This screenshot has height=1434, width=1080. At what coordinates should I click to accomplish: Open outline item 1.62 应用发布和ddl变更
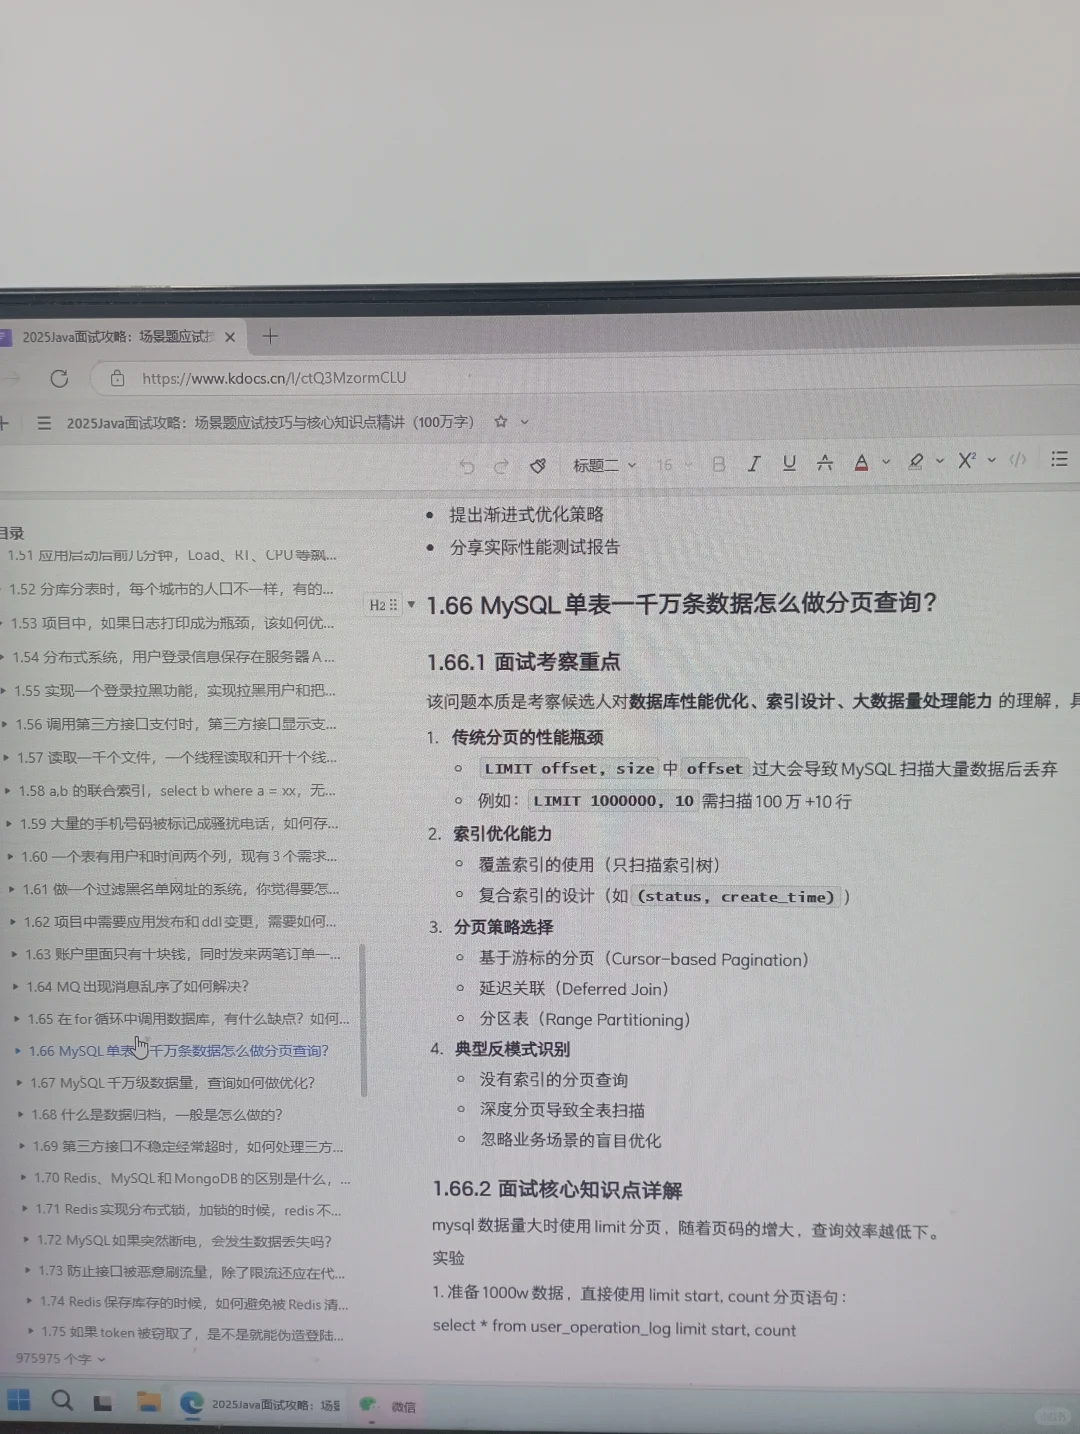pos(180,922)
